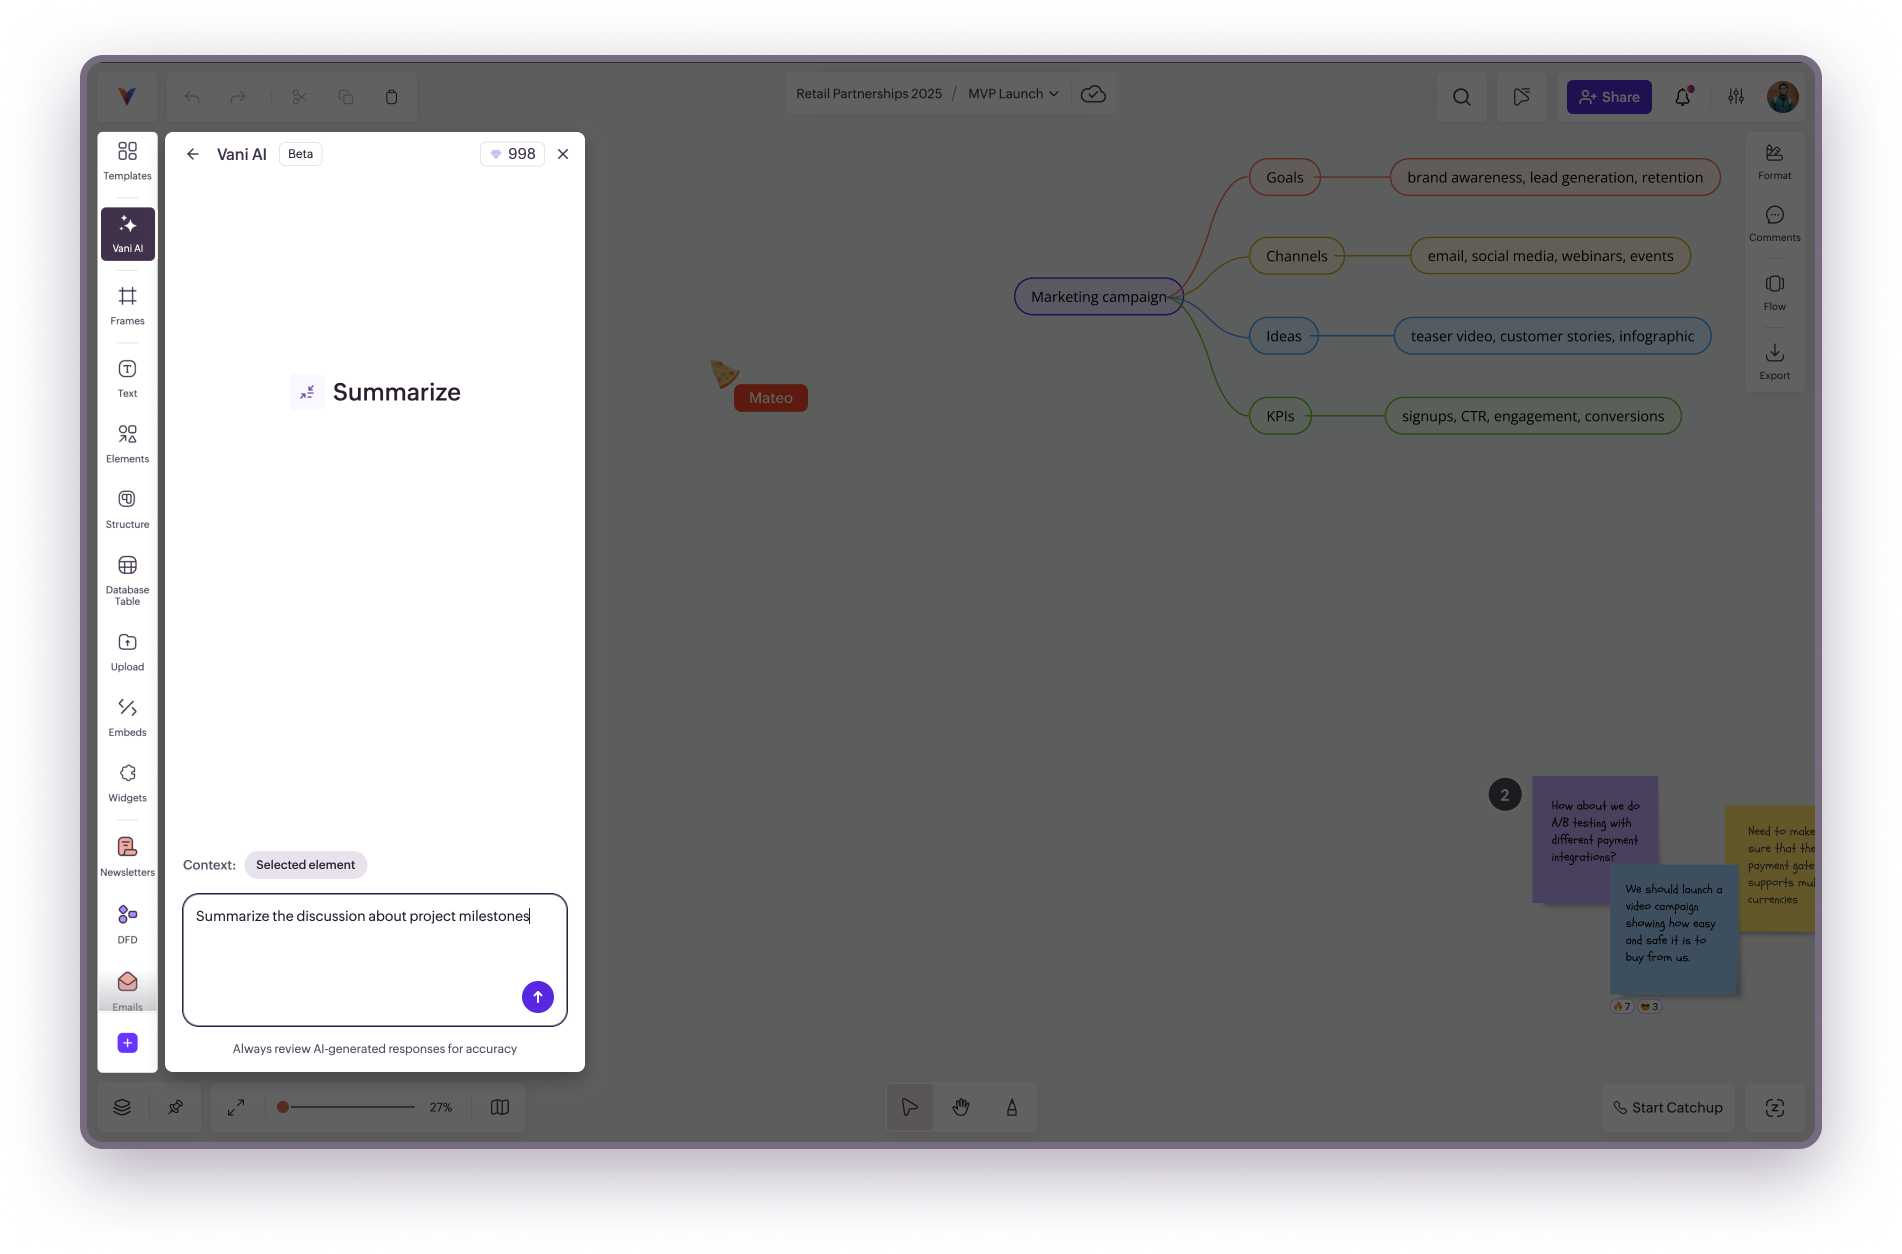Pick the Text tool in sidebar
The width and height of the screenshot is (1902, 1254).
click(127, 379)
